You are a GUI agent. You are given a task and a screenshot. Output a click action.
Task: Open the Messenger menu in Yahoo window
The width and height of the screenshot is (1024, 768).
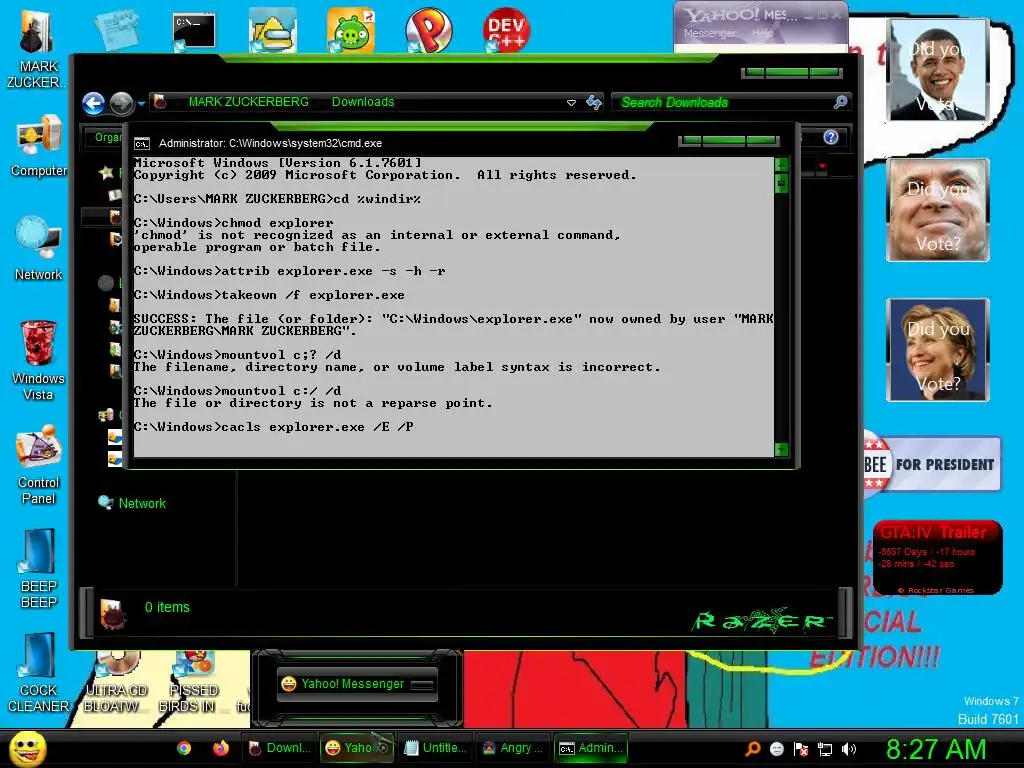coord(709,33)
